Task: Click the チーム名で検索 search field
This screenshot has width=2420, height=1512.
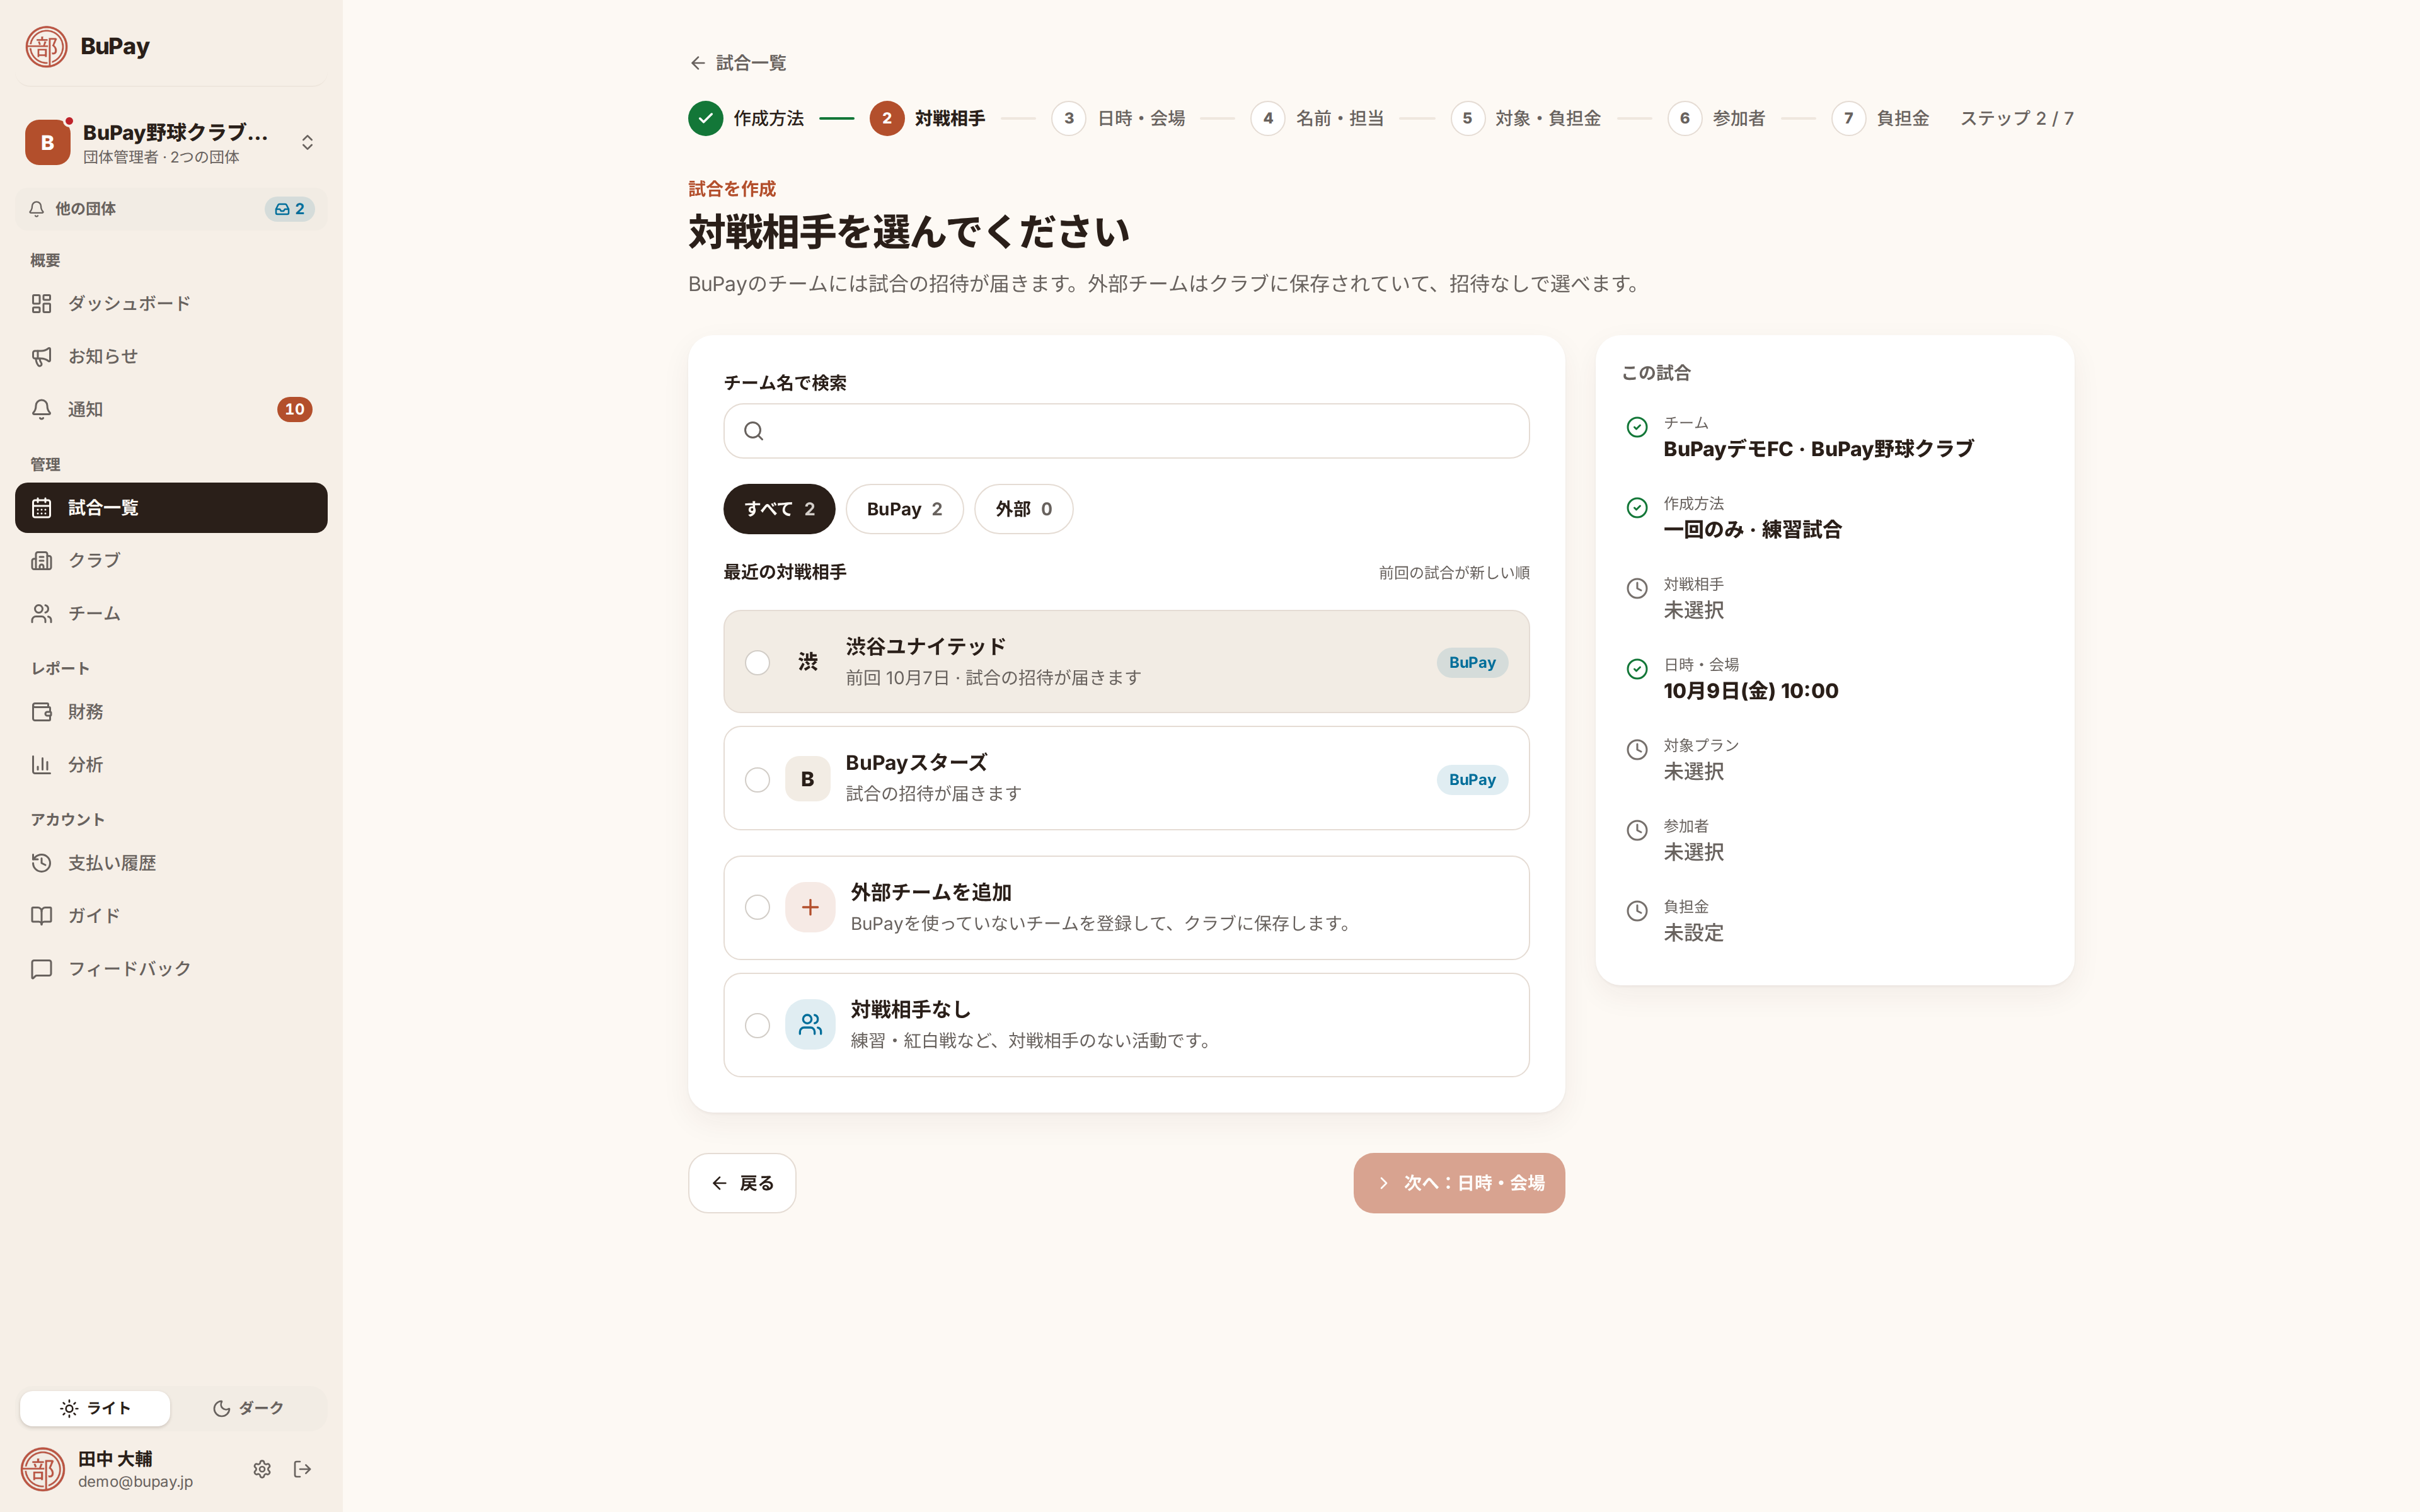Action: pyautogui.click(x=1126, y=431)
